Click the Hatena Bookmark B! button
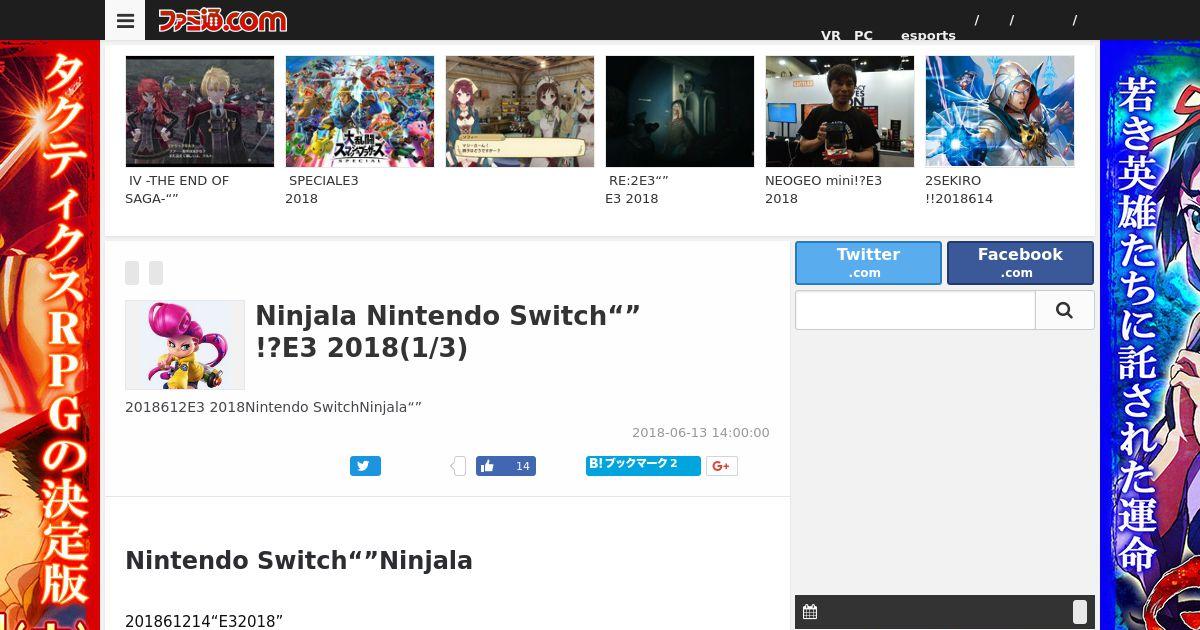 tap(643, 465)
